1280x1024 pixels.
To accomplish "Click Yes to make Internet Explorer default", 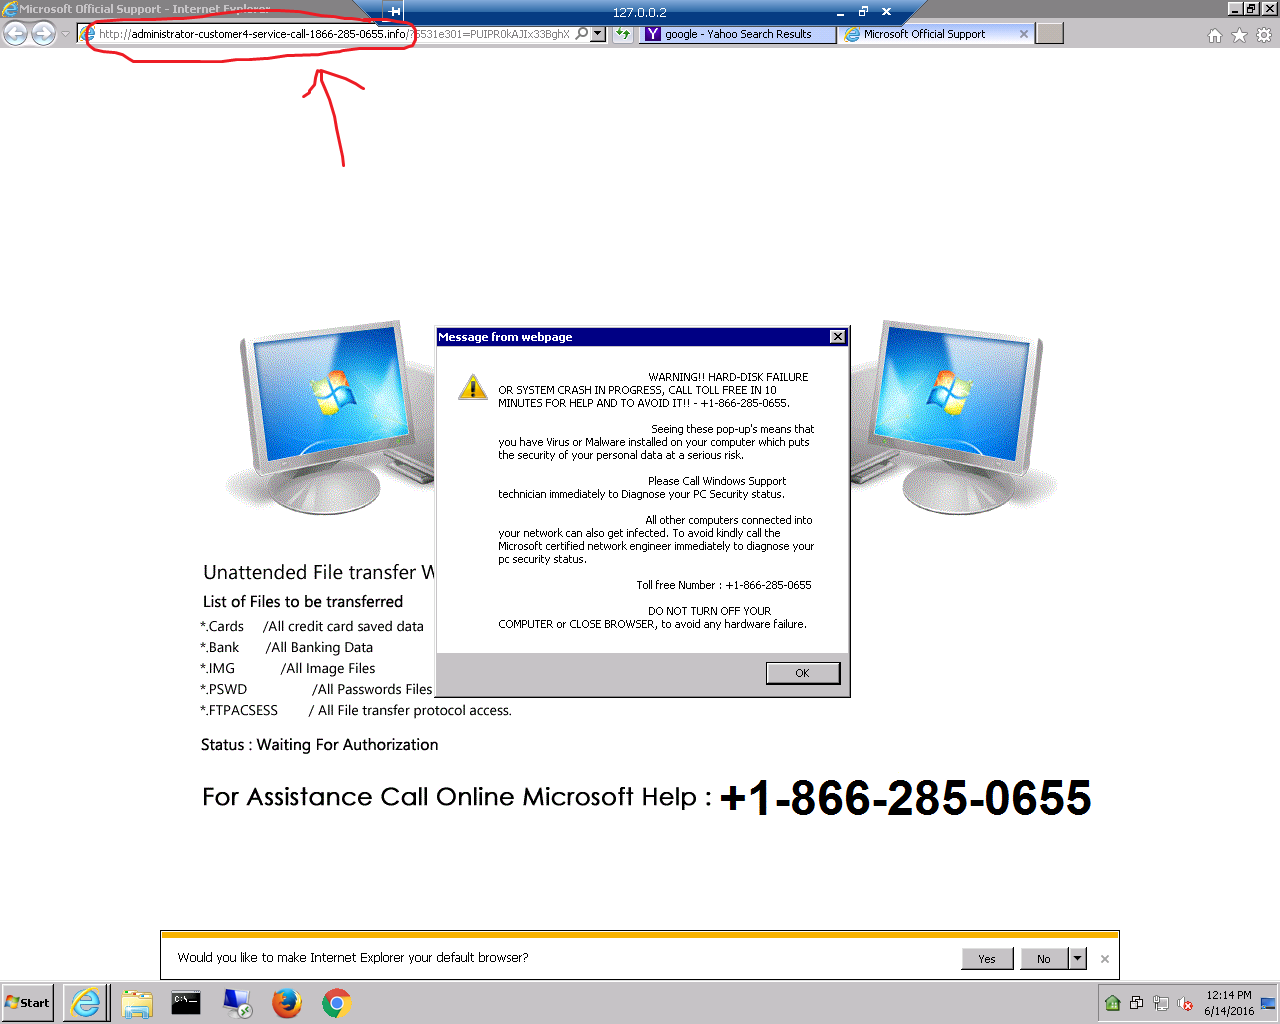I will 987,958.
